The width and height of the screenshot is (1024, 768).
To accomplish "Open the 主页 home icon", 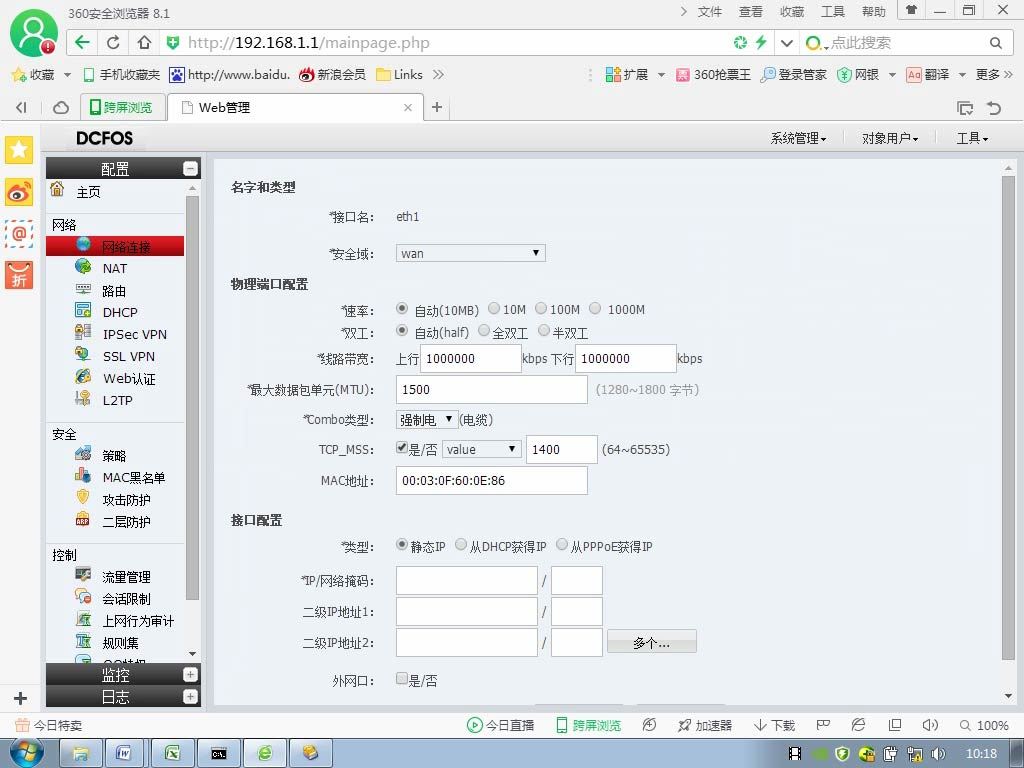I will (57, 189).
